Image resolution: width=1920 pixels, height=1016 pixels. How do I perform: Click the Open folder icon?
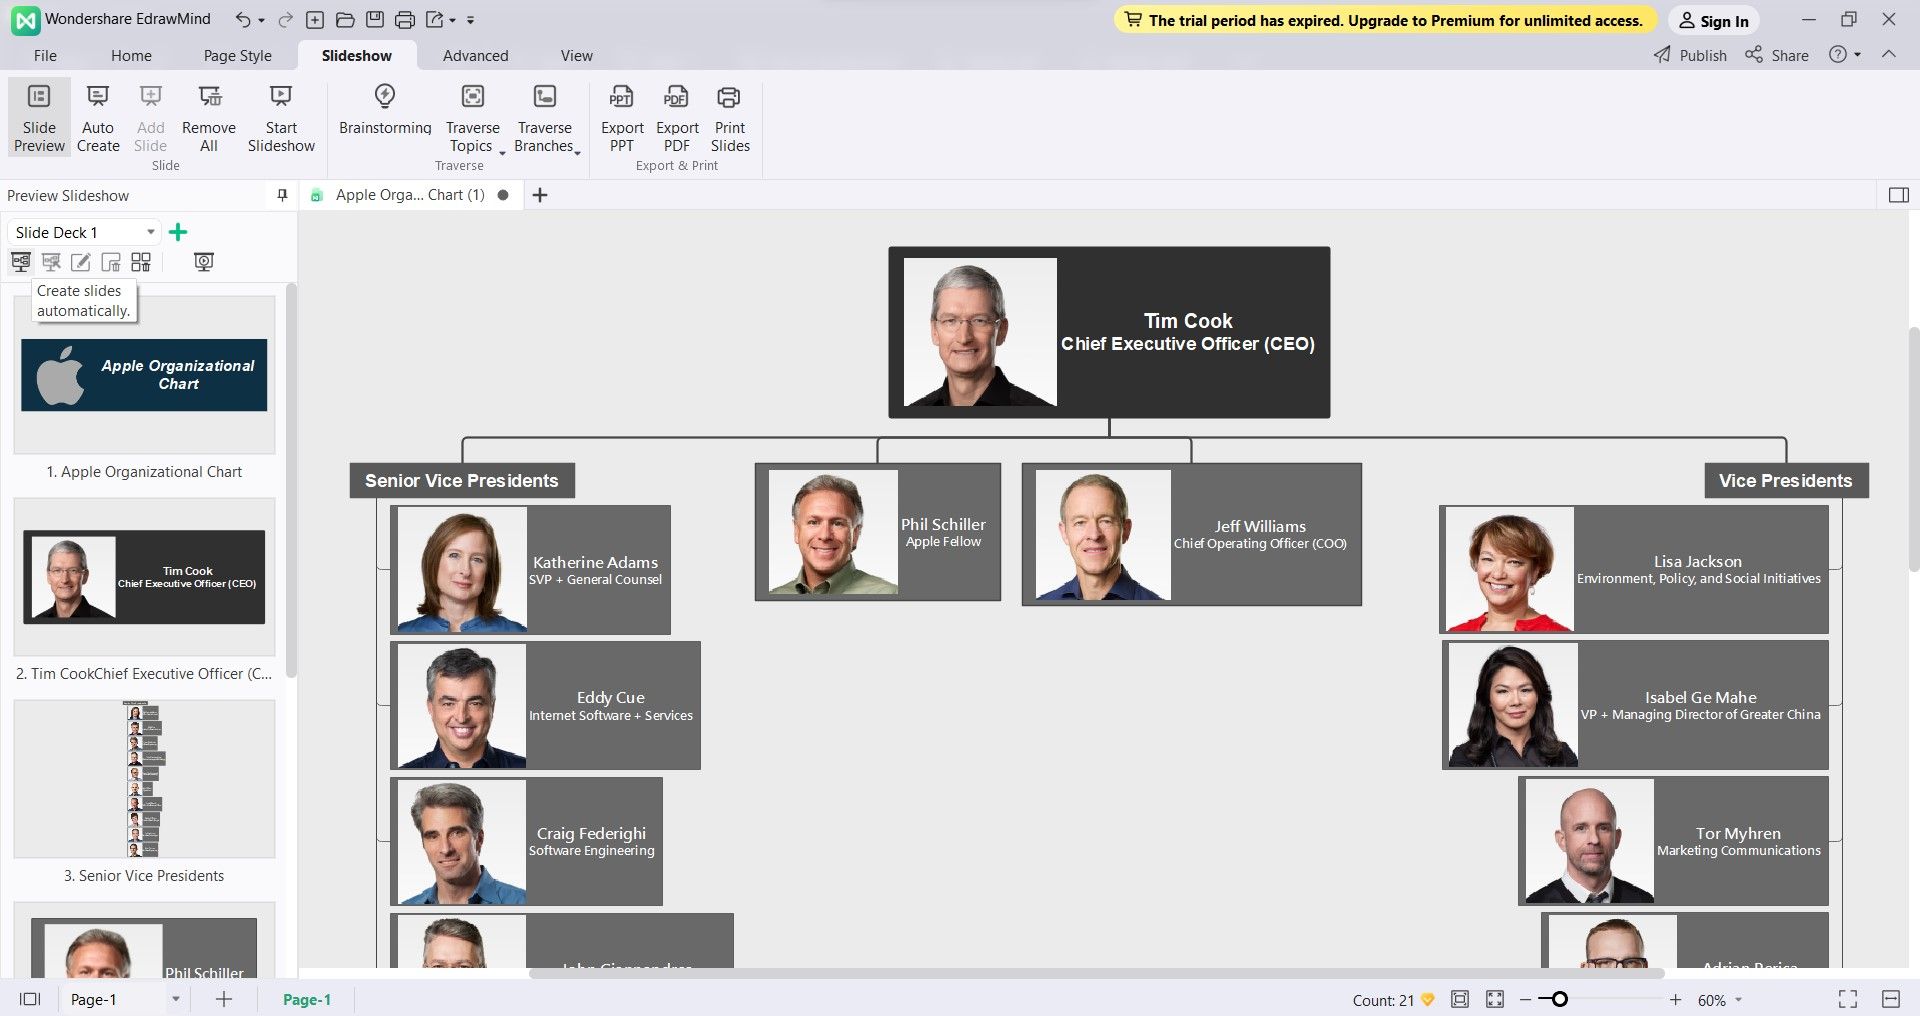click(x=345, y=20)
